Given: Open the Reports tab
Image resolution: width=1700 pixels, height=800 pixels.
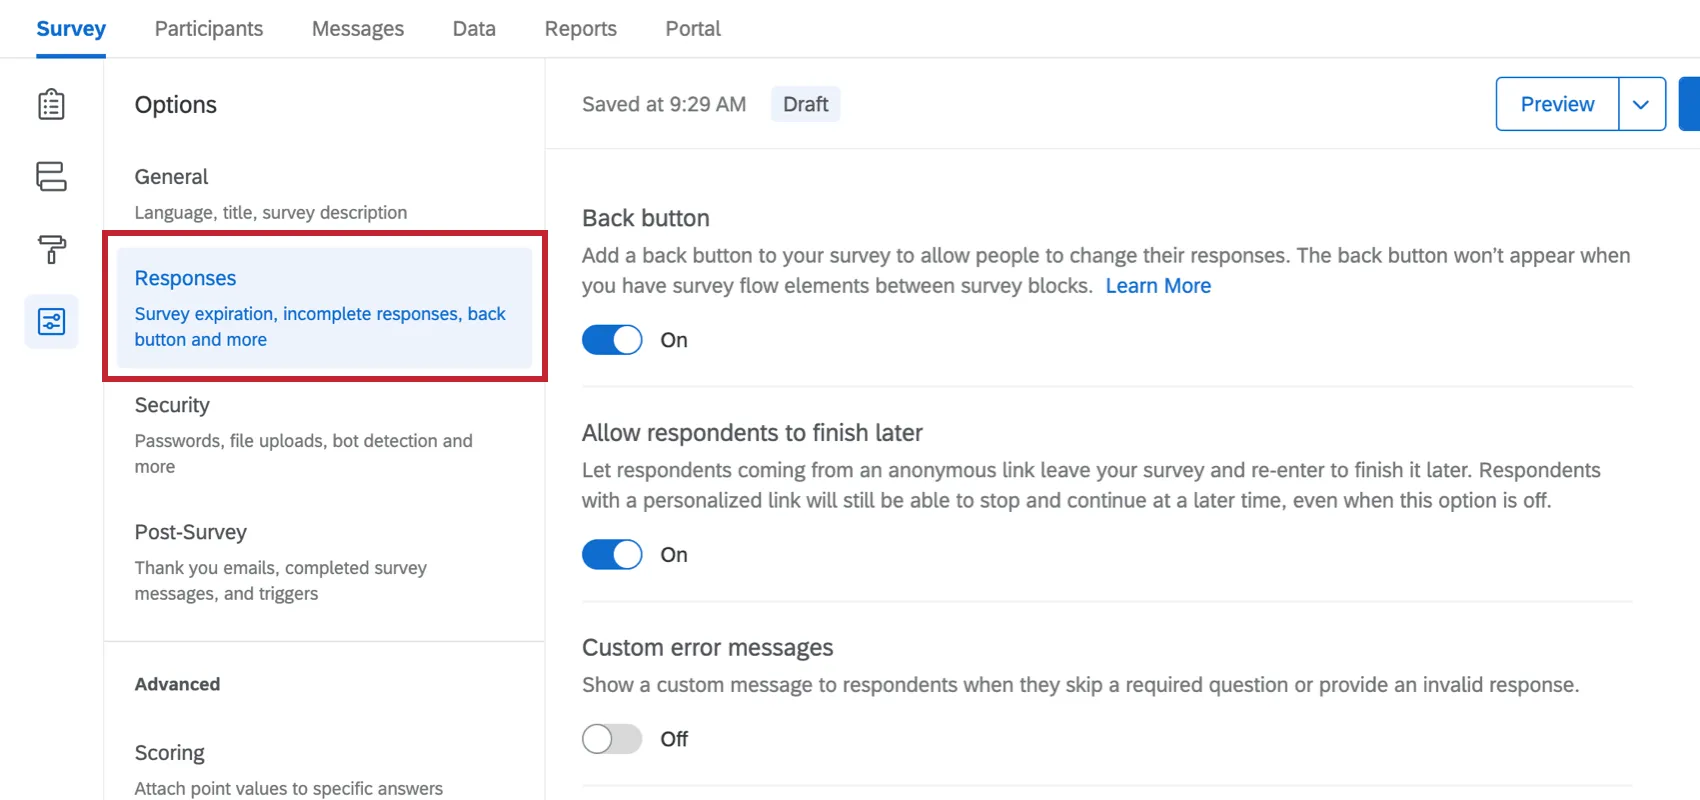Looking at the screenshot, I should (x=581, y=29).
